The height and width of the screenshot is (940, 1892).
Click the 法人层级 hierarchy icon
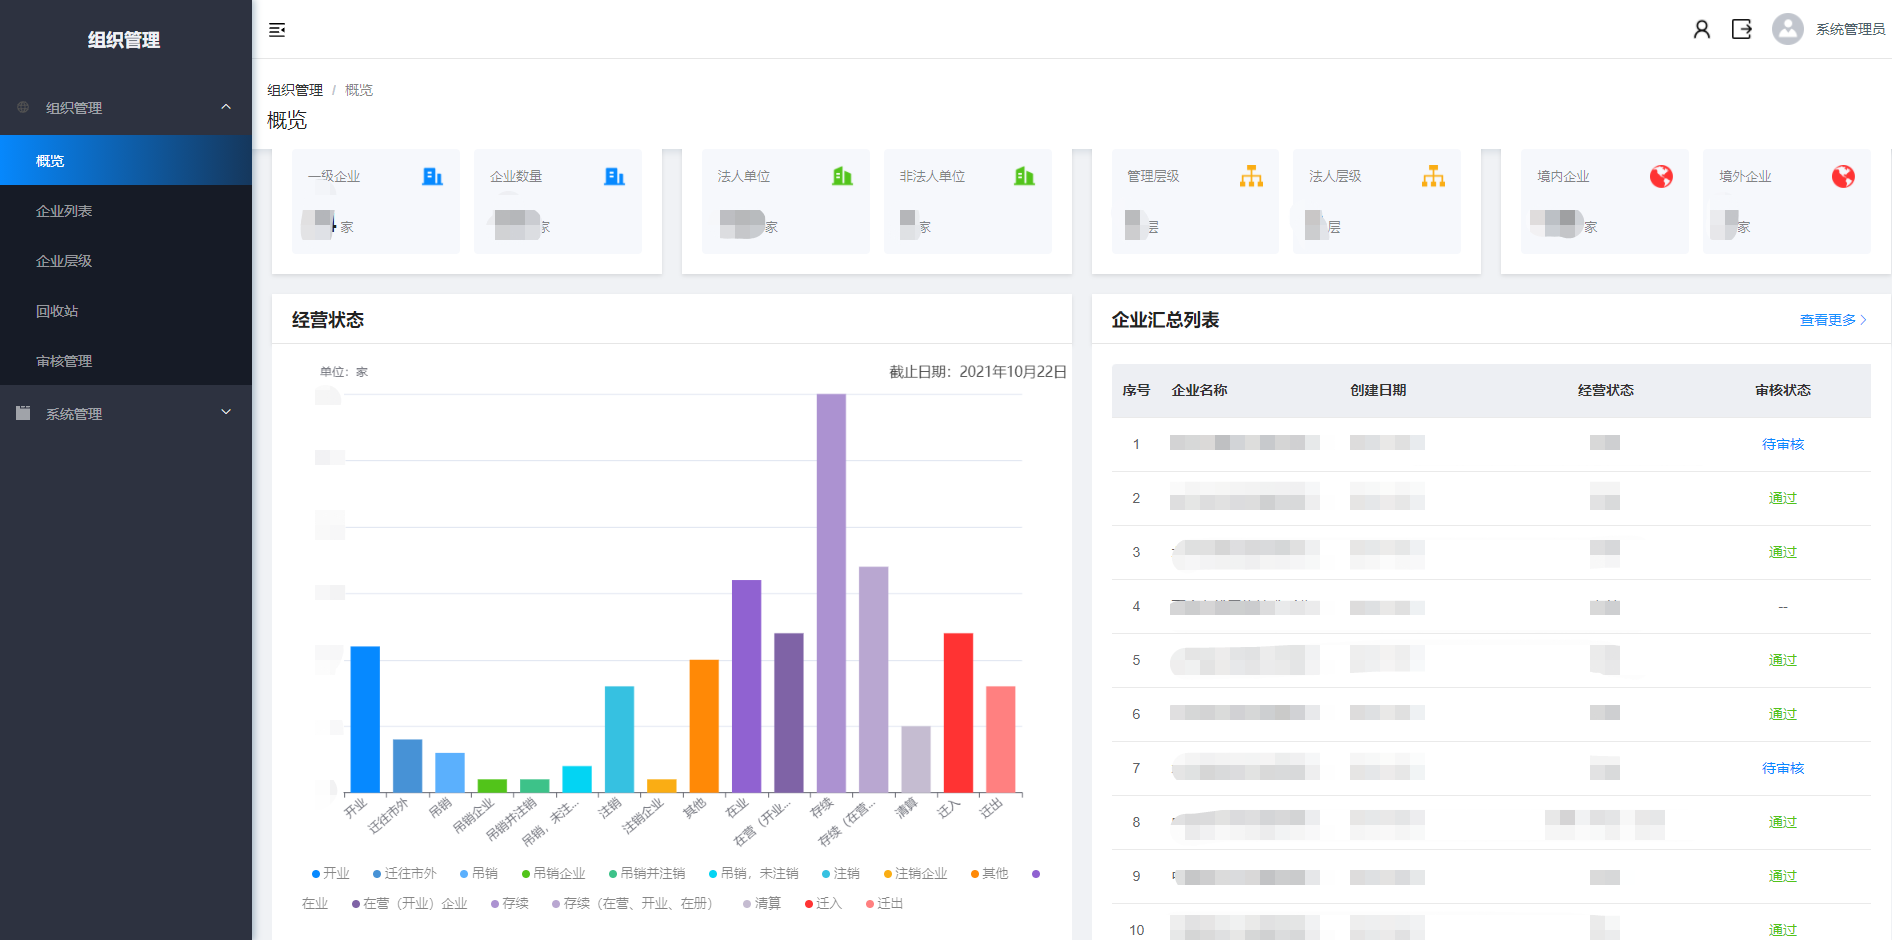coord(1433,176)
